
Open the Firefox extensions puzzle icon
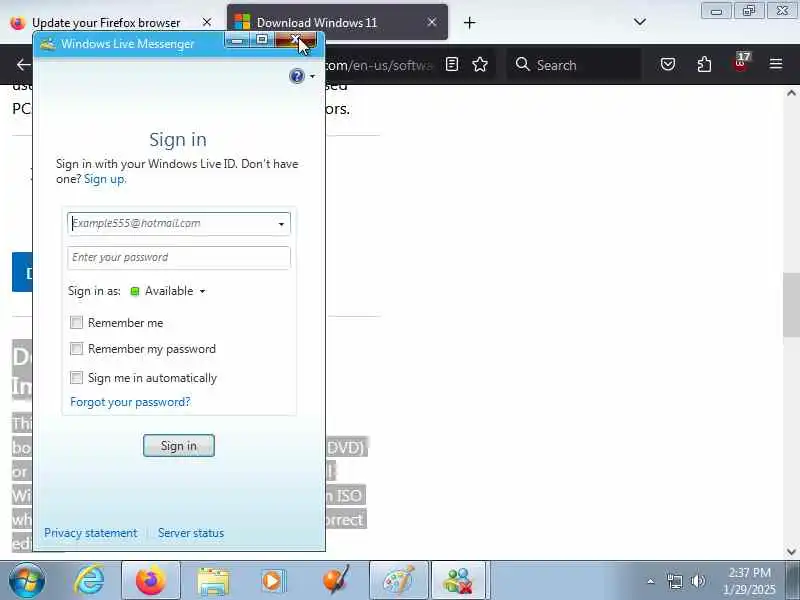(x=704, y=64)
